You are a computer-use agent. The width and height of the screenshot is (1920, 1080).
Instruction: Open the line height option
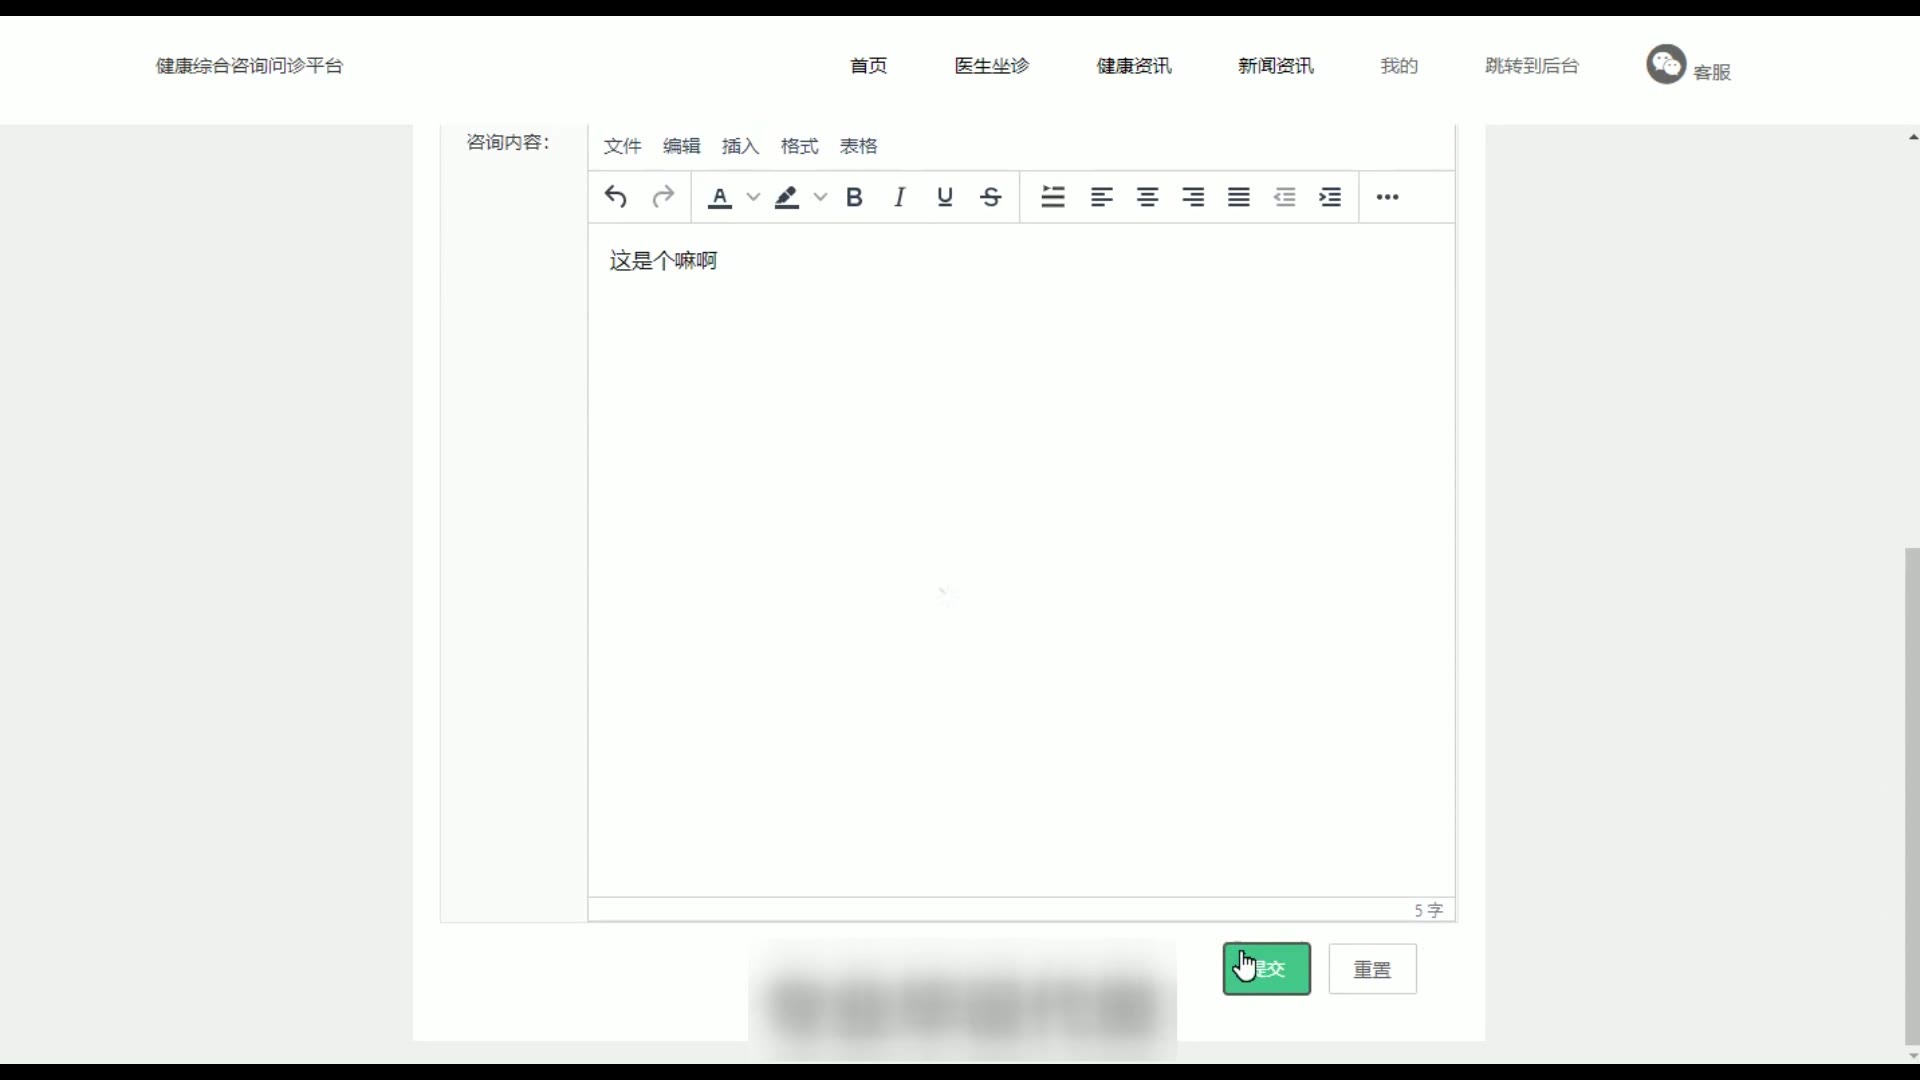[1053, 197]
